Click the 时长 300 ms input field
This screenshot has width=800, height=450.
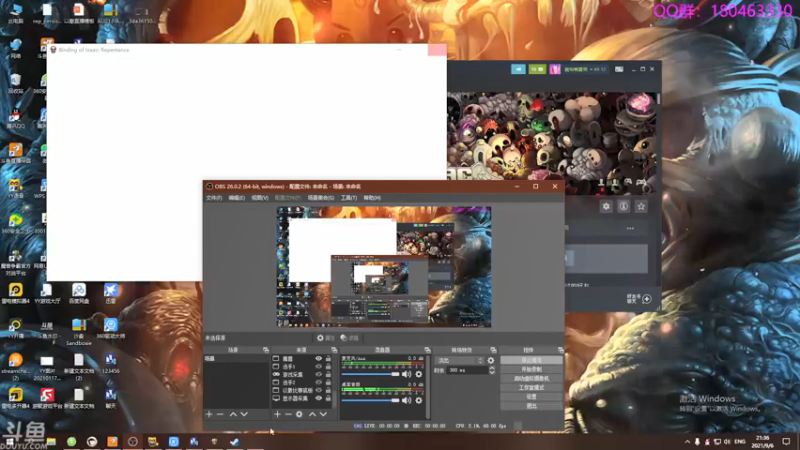(x=467, y=370)
